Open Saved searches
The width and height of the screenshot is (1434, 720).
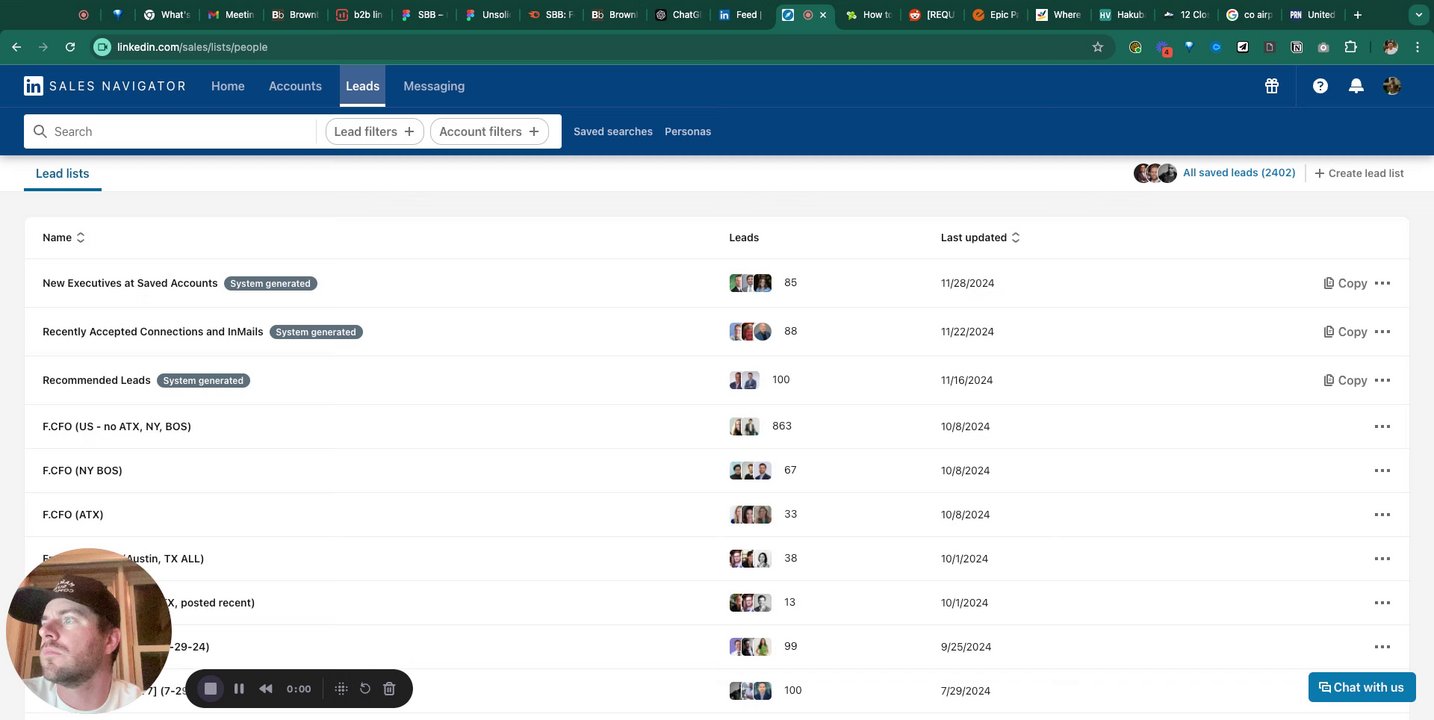[x=613, y=131]
